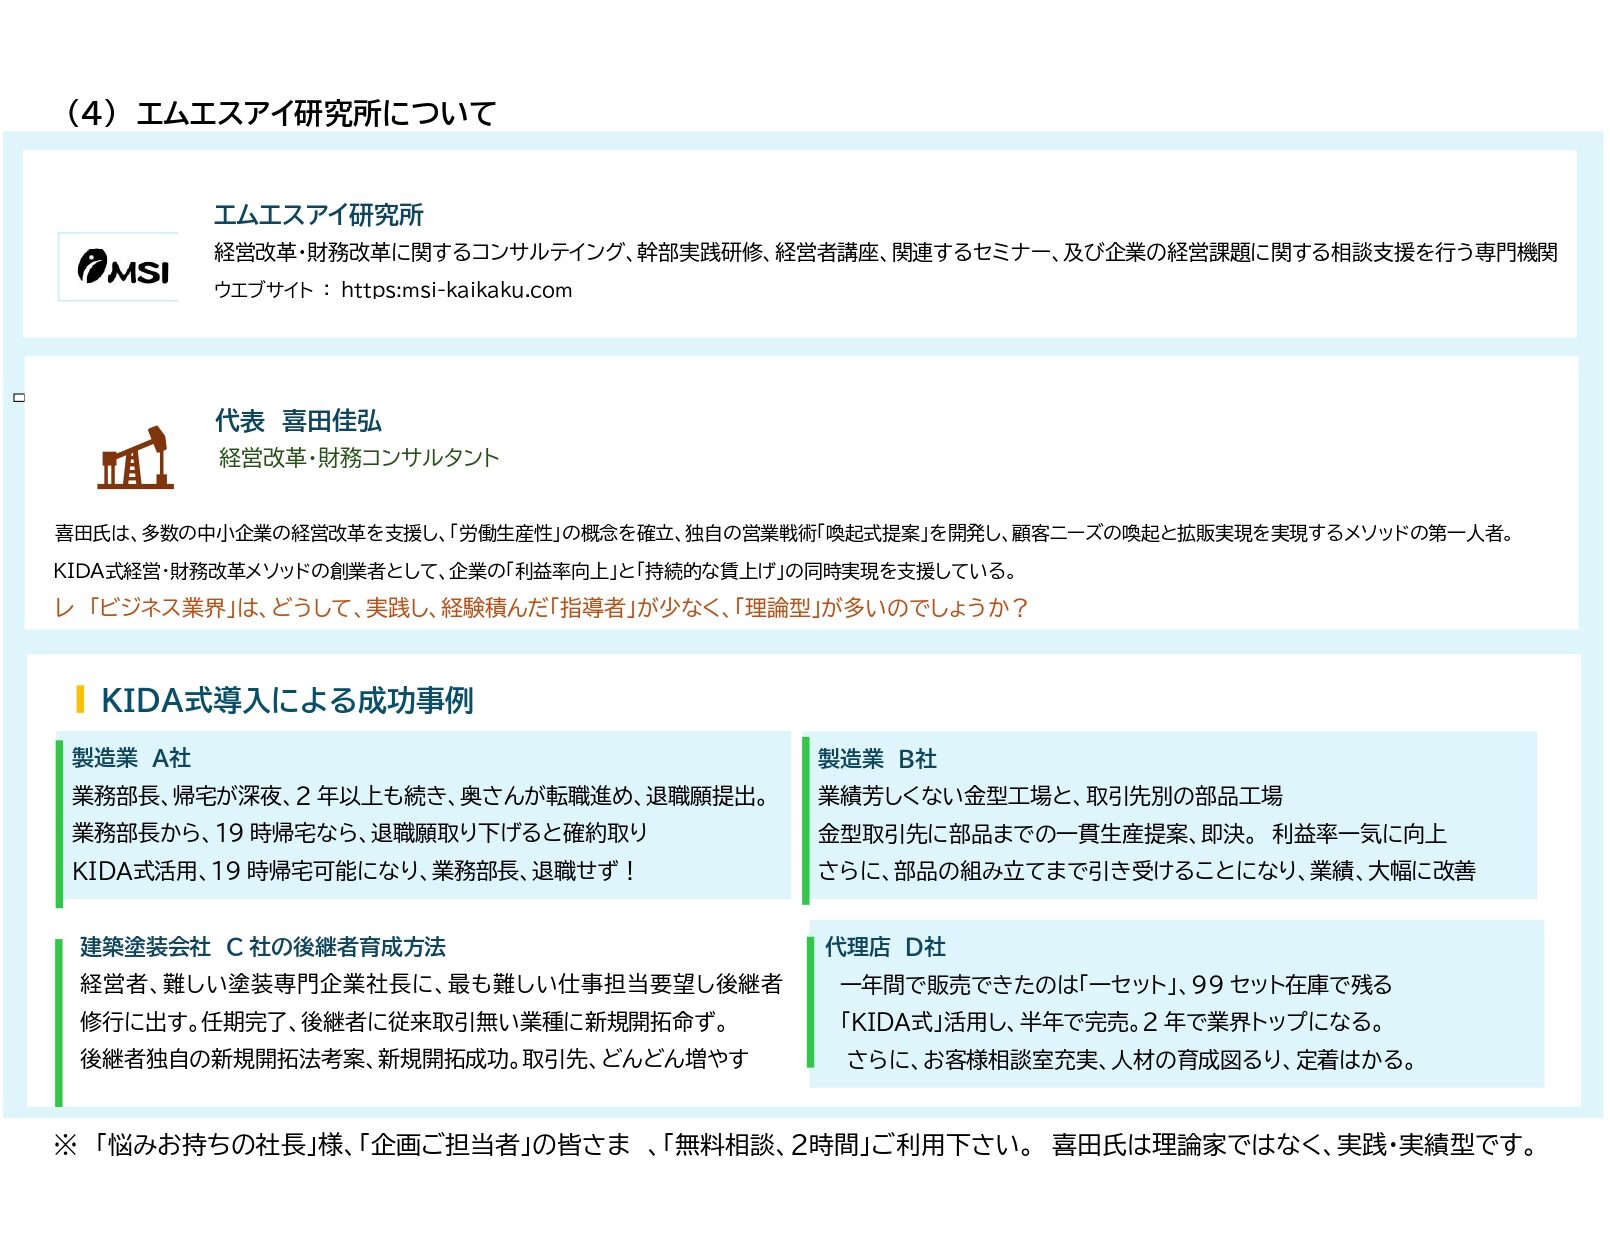Click the green bar beside 代理店 D社

(811, 1002)
